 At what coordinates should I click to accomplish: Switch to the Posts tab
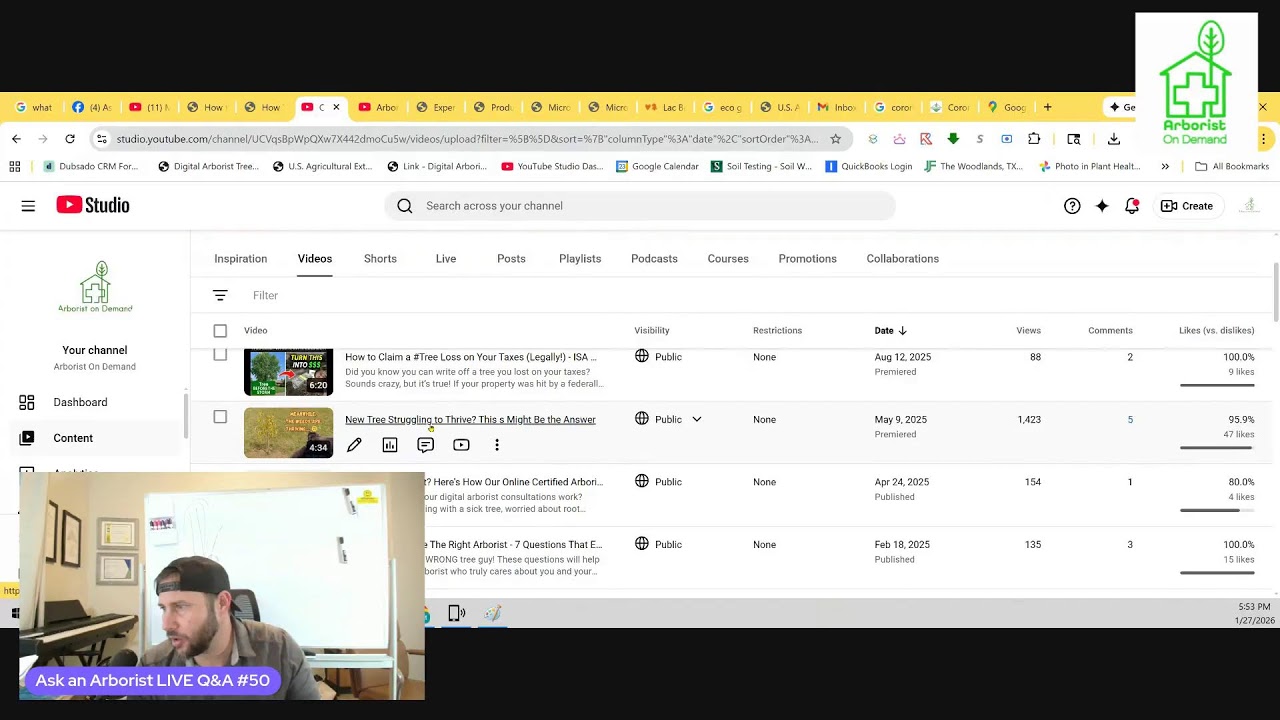pyautogui.click(x=511, y=259)
